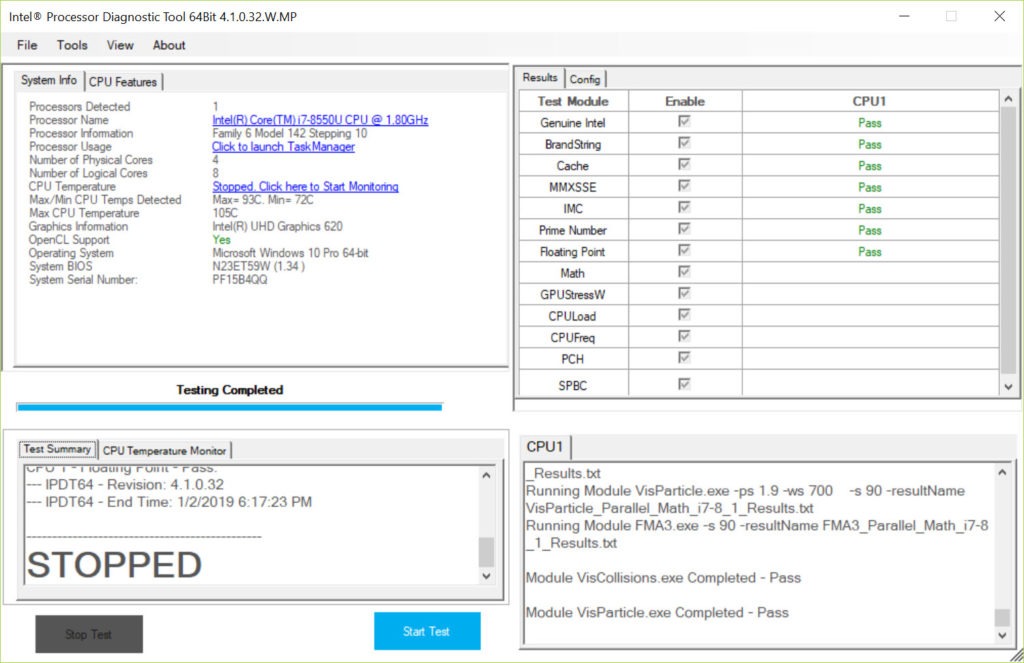The image size is (1024, 663).
Task: Toggle the CPULoad enable checkbox
Action: click(684, 315)
